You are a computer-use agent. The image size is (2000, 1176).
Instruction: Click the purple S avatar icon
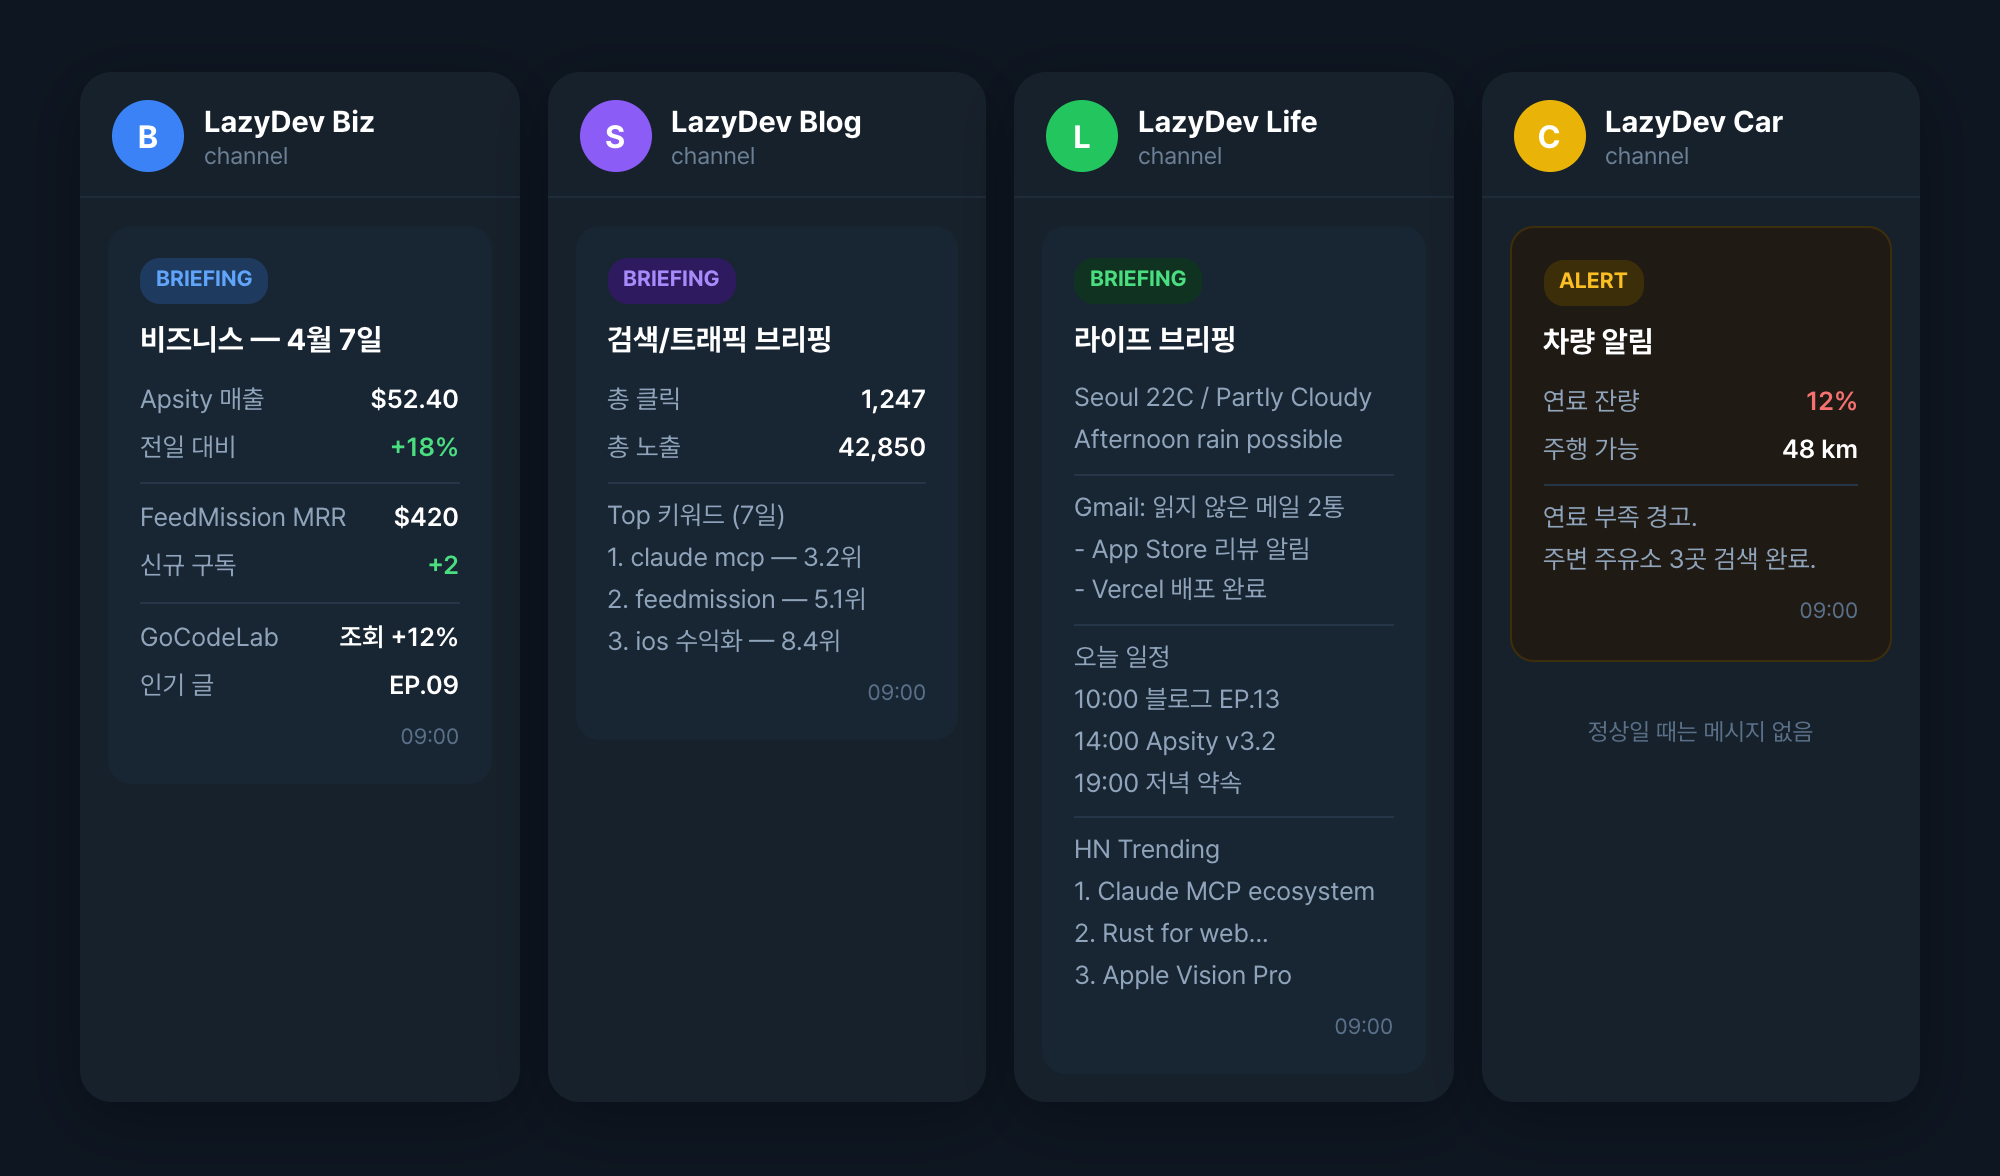(615, 136)
